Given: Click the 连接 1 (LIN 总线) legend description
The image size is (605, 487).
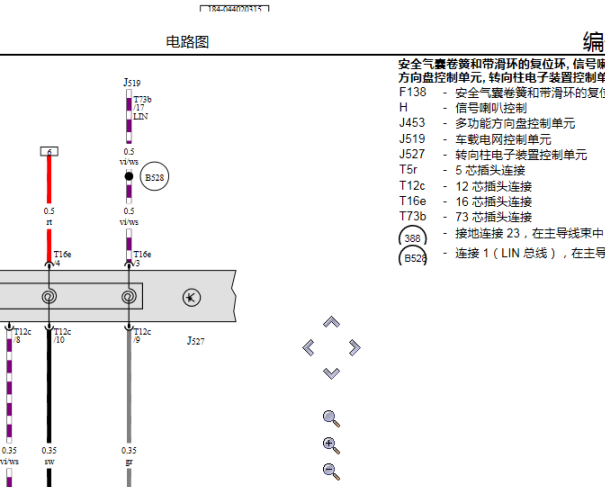Looking at the screenshot, I should pyautogui.click(x=530, y=253).
